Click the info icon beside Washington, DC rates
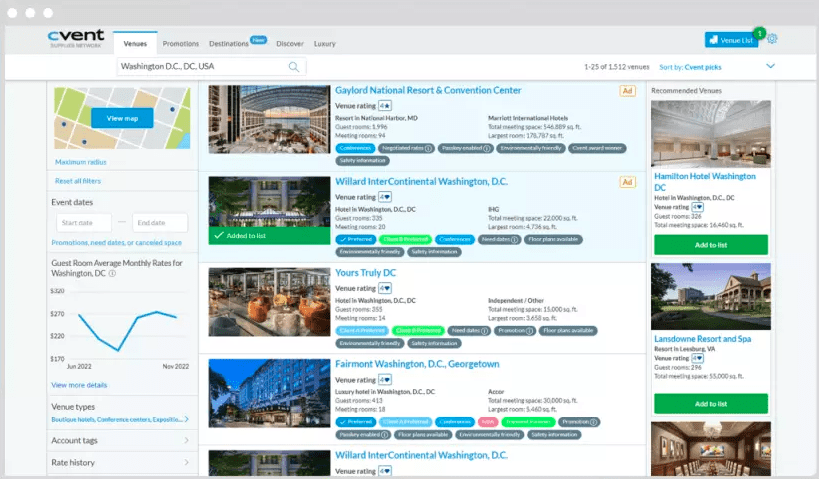 click(112, 273)
